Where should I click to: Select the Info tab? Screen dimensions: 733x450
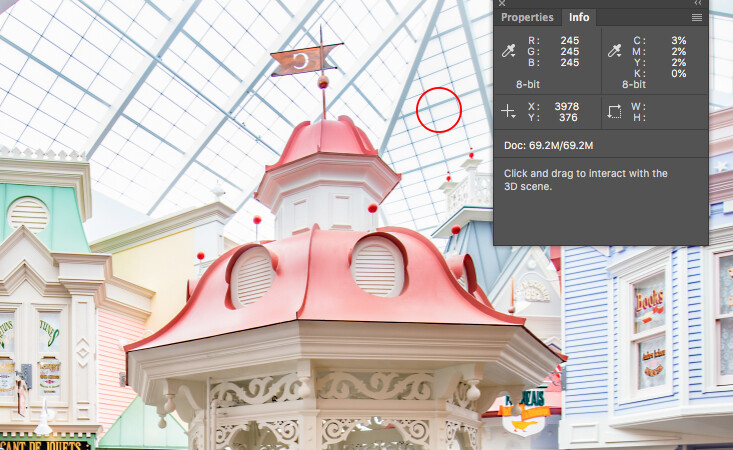point(579,17)
